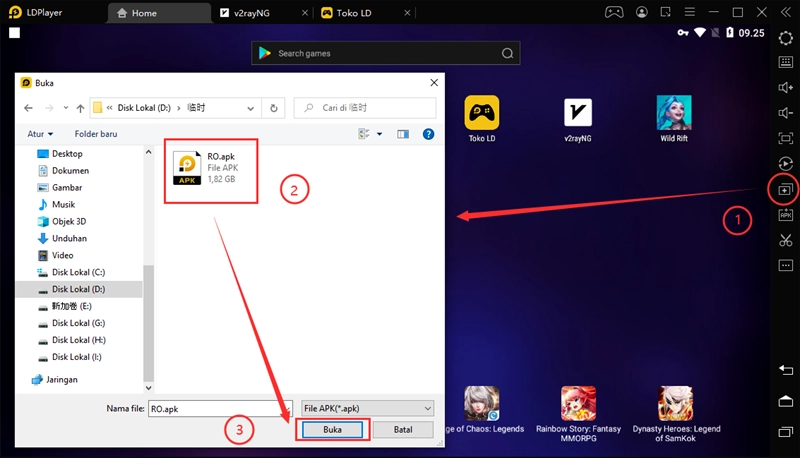The image size is (800, 458).
Task: Toggle fullscreen icon in sidebar
Action: pos(786,138)
